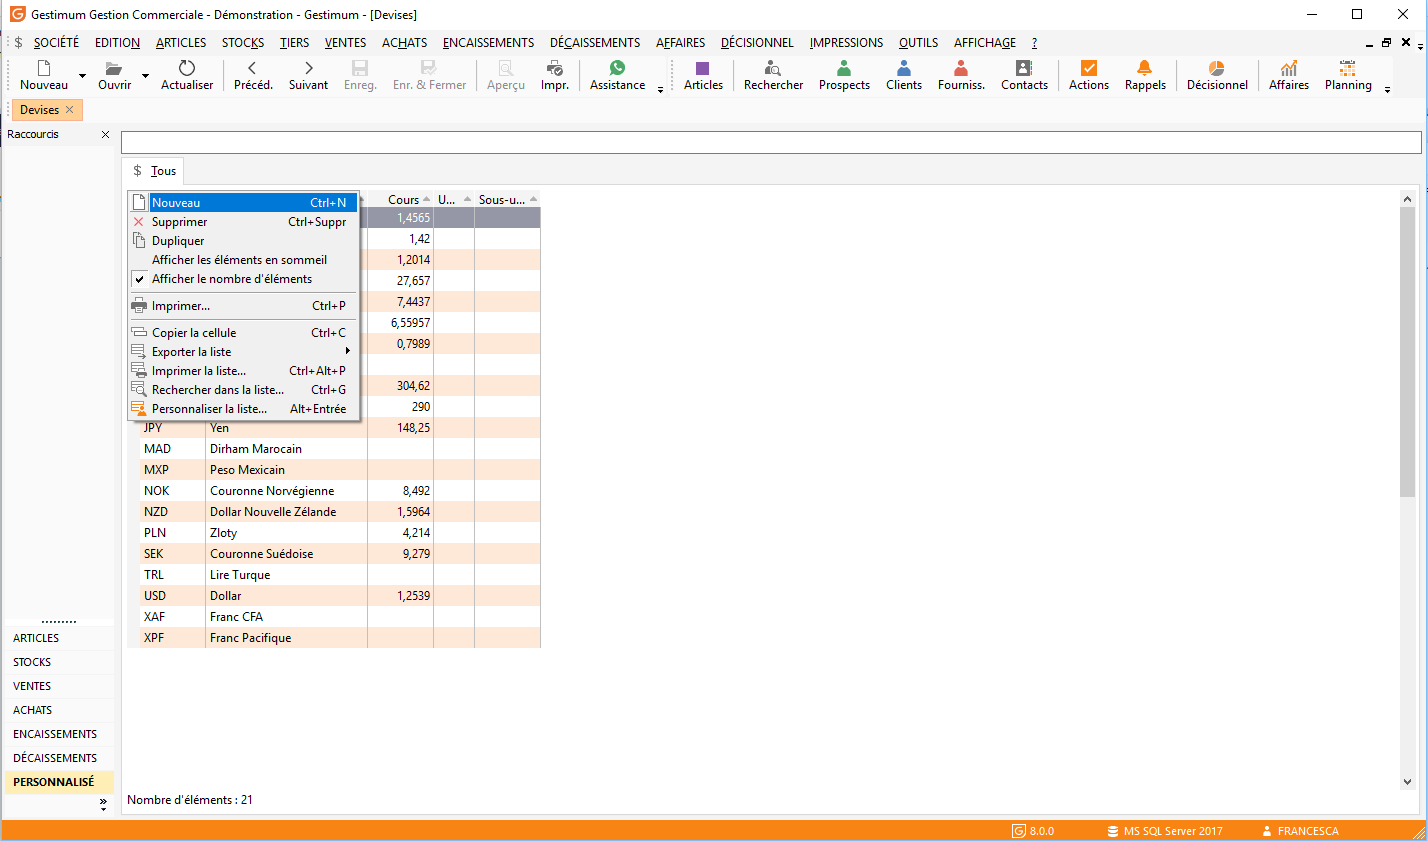Select the STOCKS shortcut section
1428x841 pixels.
tap(32, 662)
